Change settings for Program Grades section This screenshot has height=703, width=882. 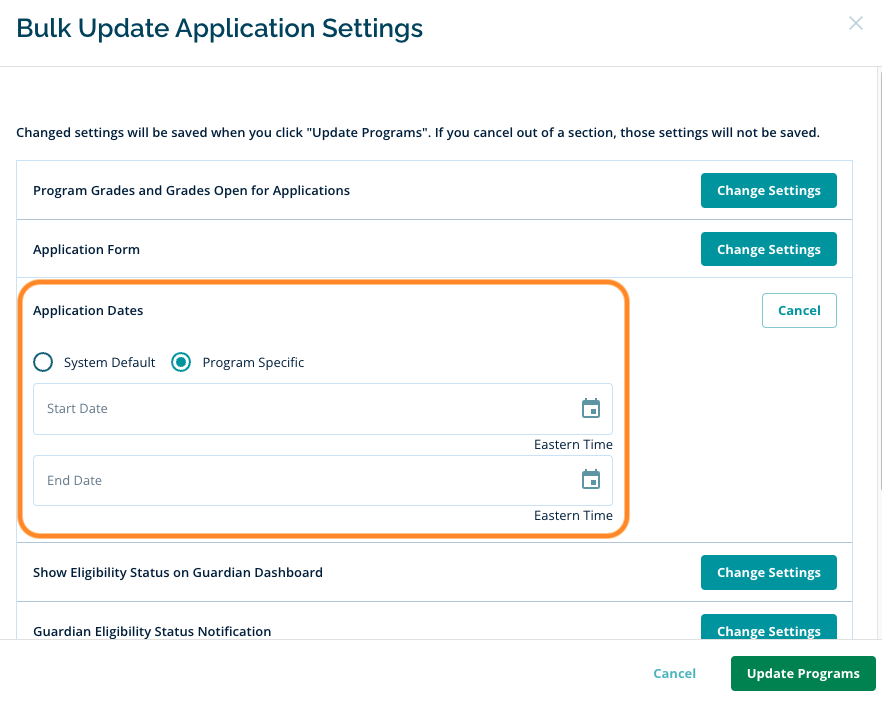pyautogui.click(x=768, y=190)
